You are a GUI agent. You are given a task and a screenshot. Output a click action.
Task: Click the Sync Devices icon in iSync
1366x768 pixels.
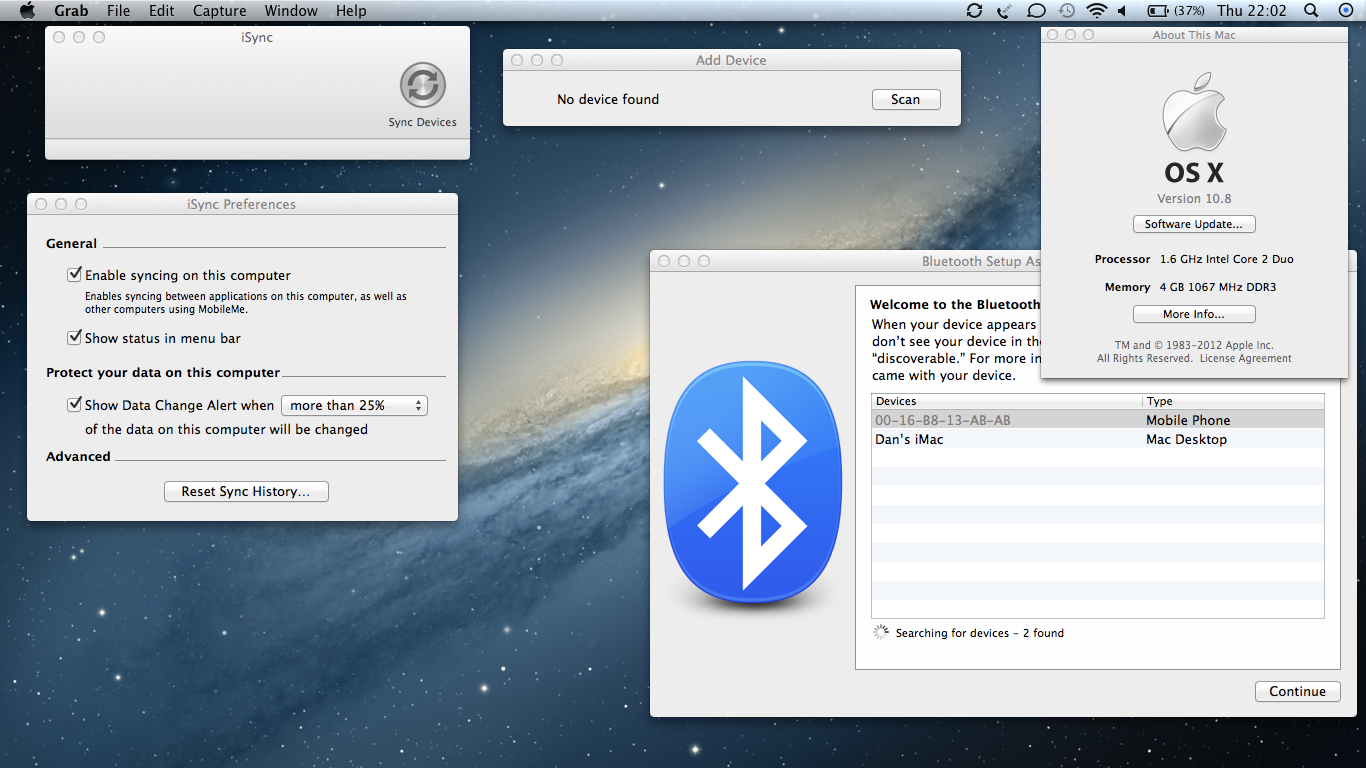[x=423, y=85]
